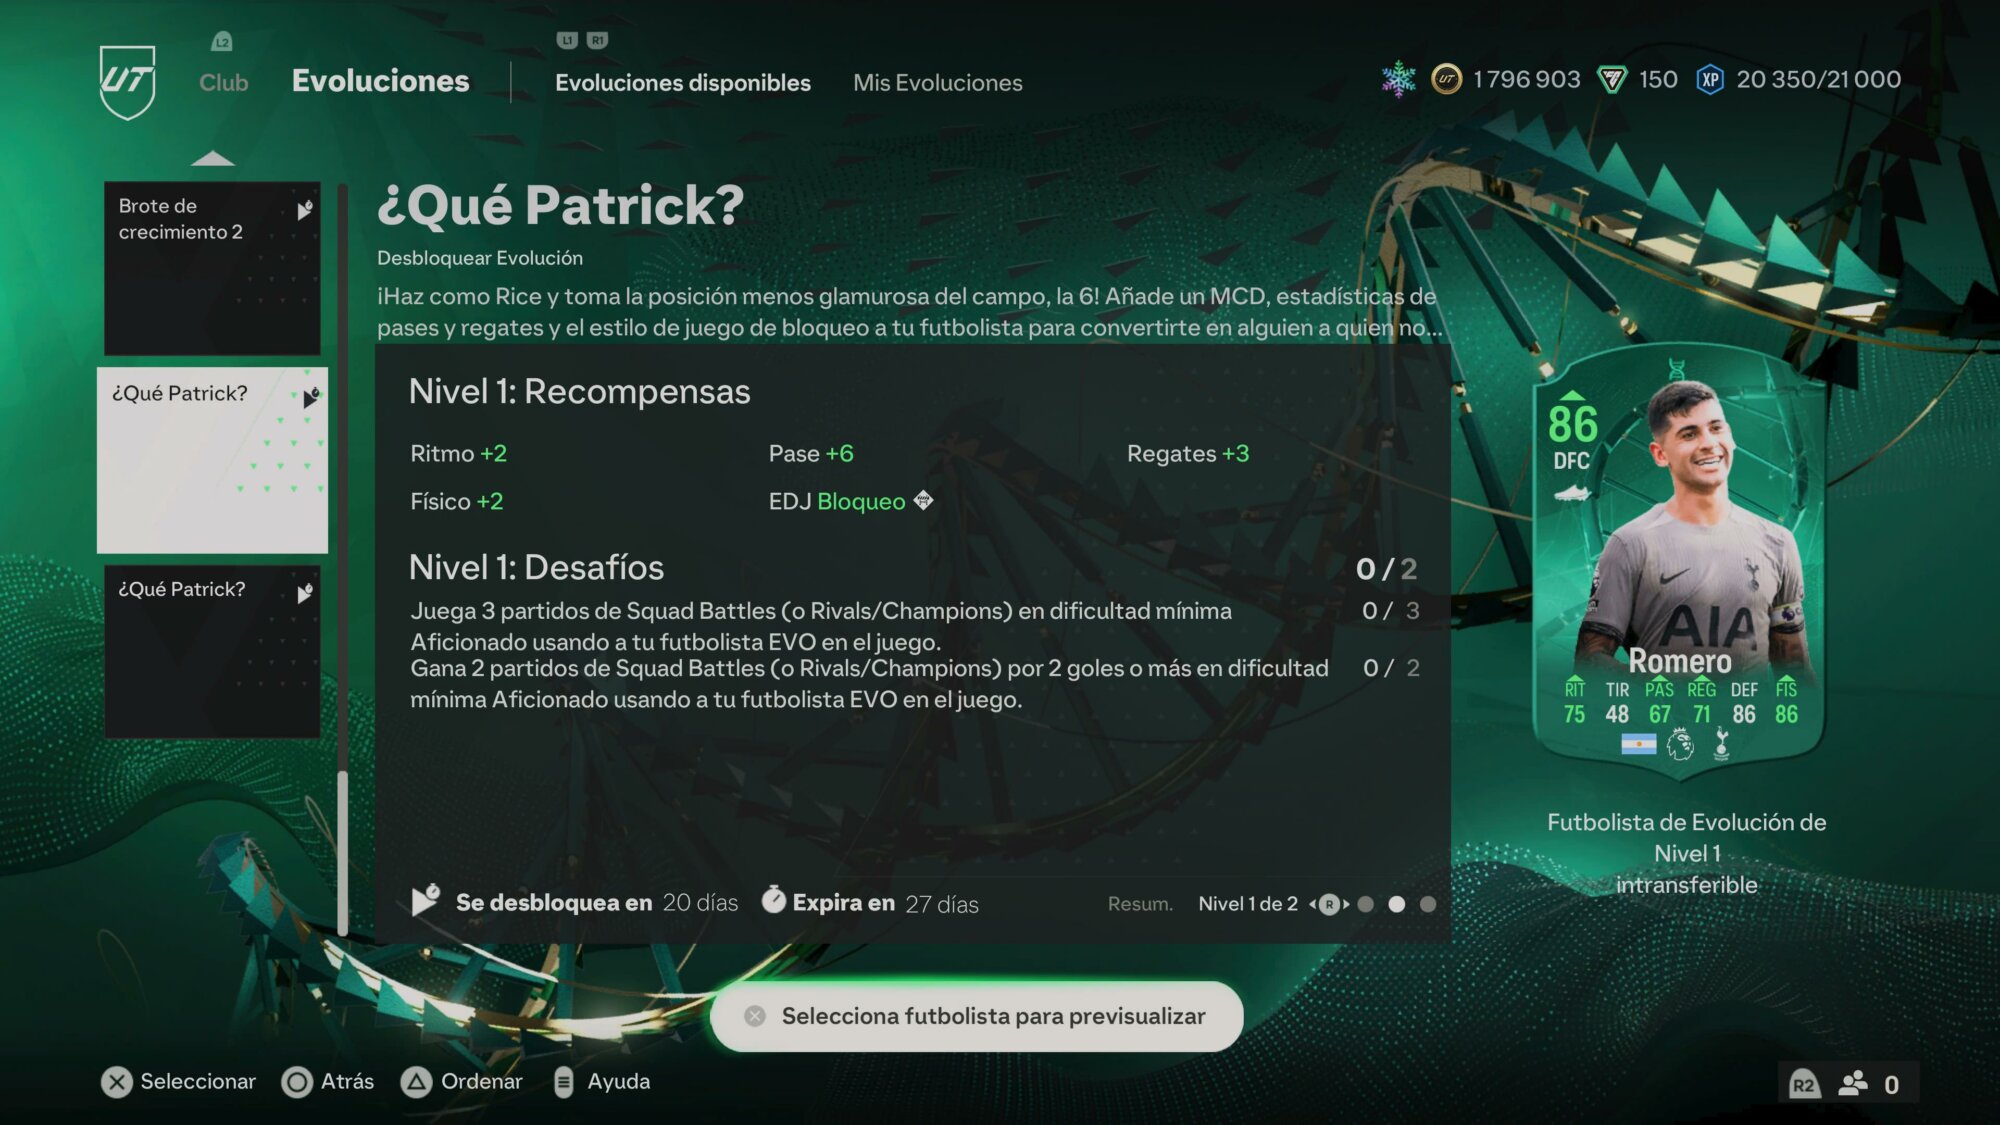This screenshot has width=2000, height=1125.
Task: Click the FC points green badge icon
Action: (x=1612, y=79)
